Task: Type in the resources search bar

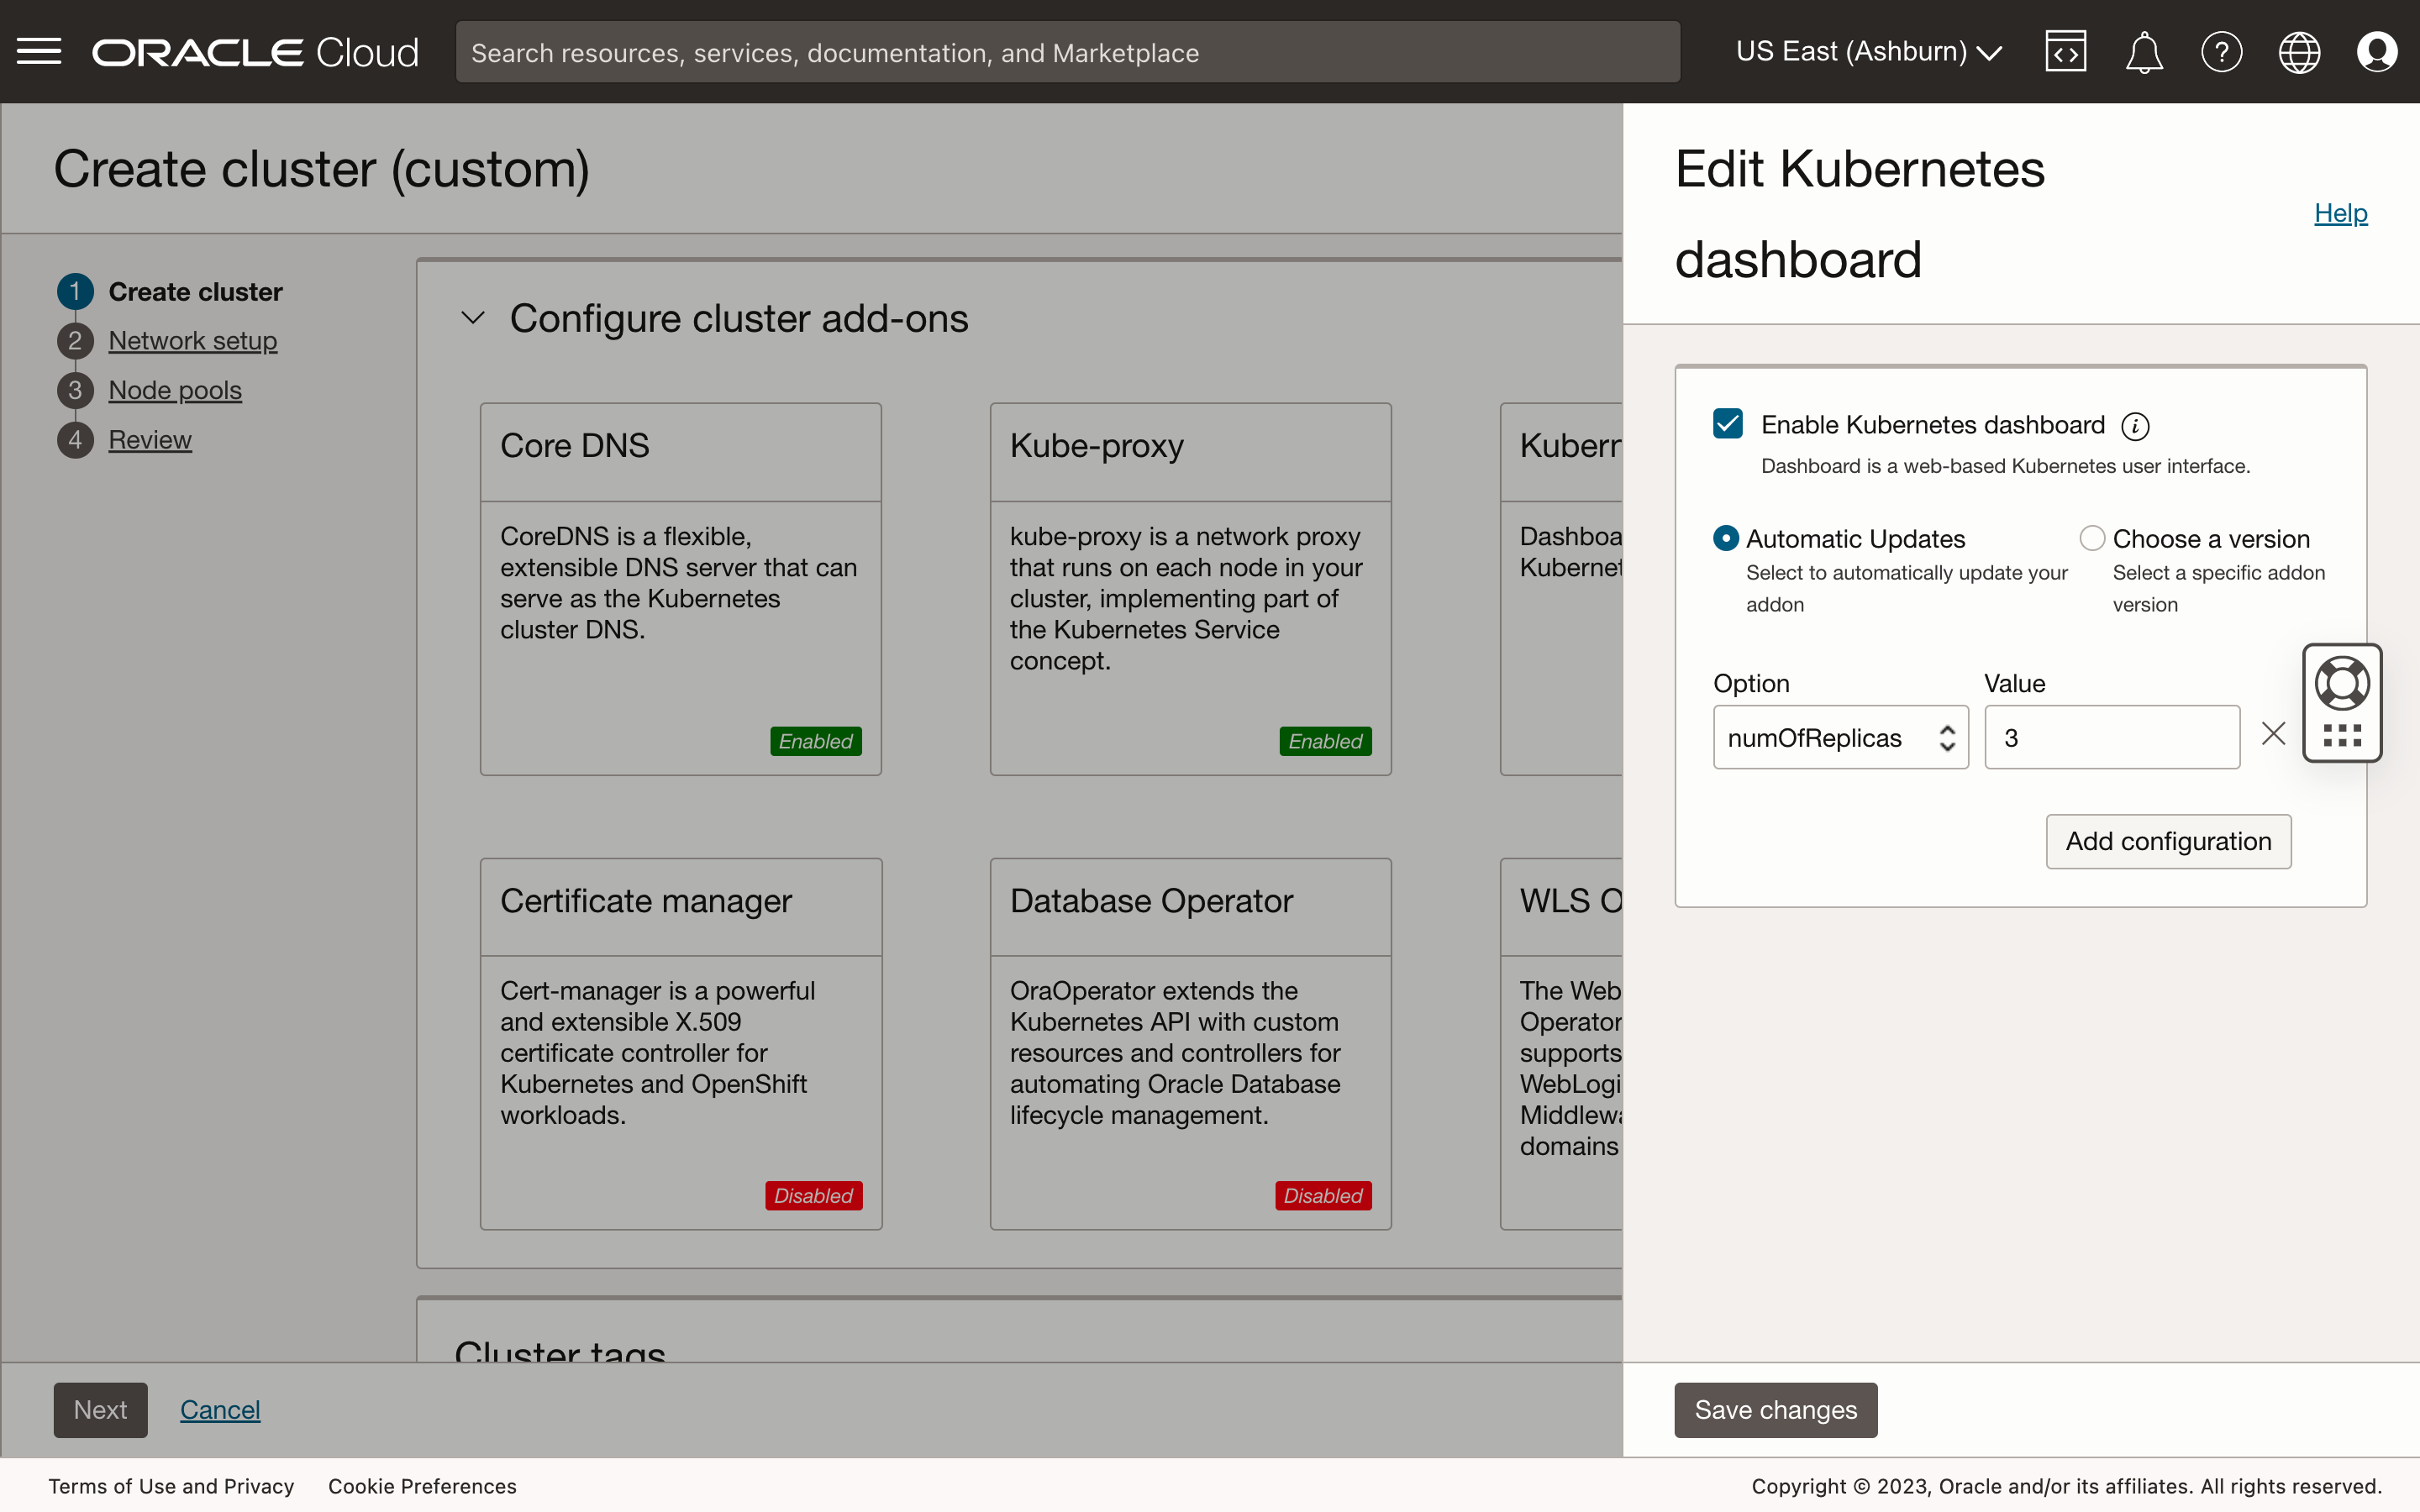Action: click(1066, 51)
